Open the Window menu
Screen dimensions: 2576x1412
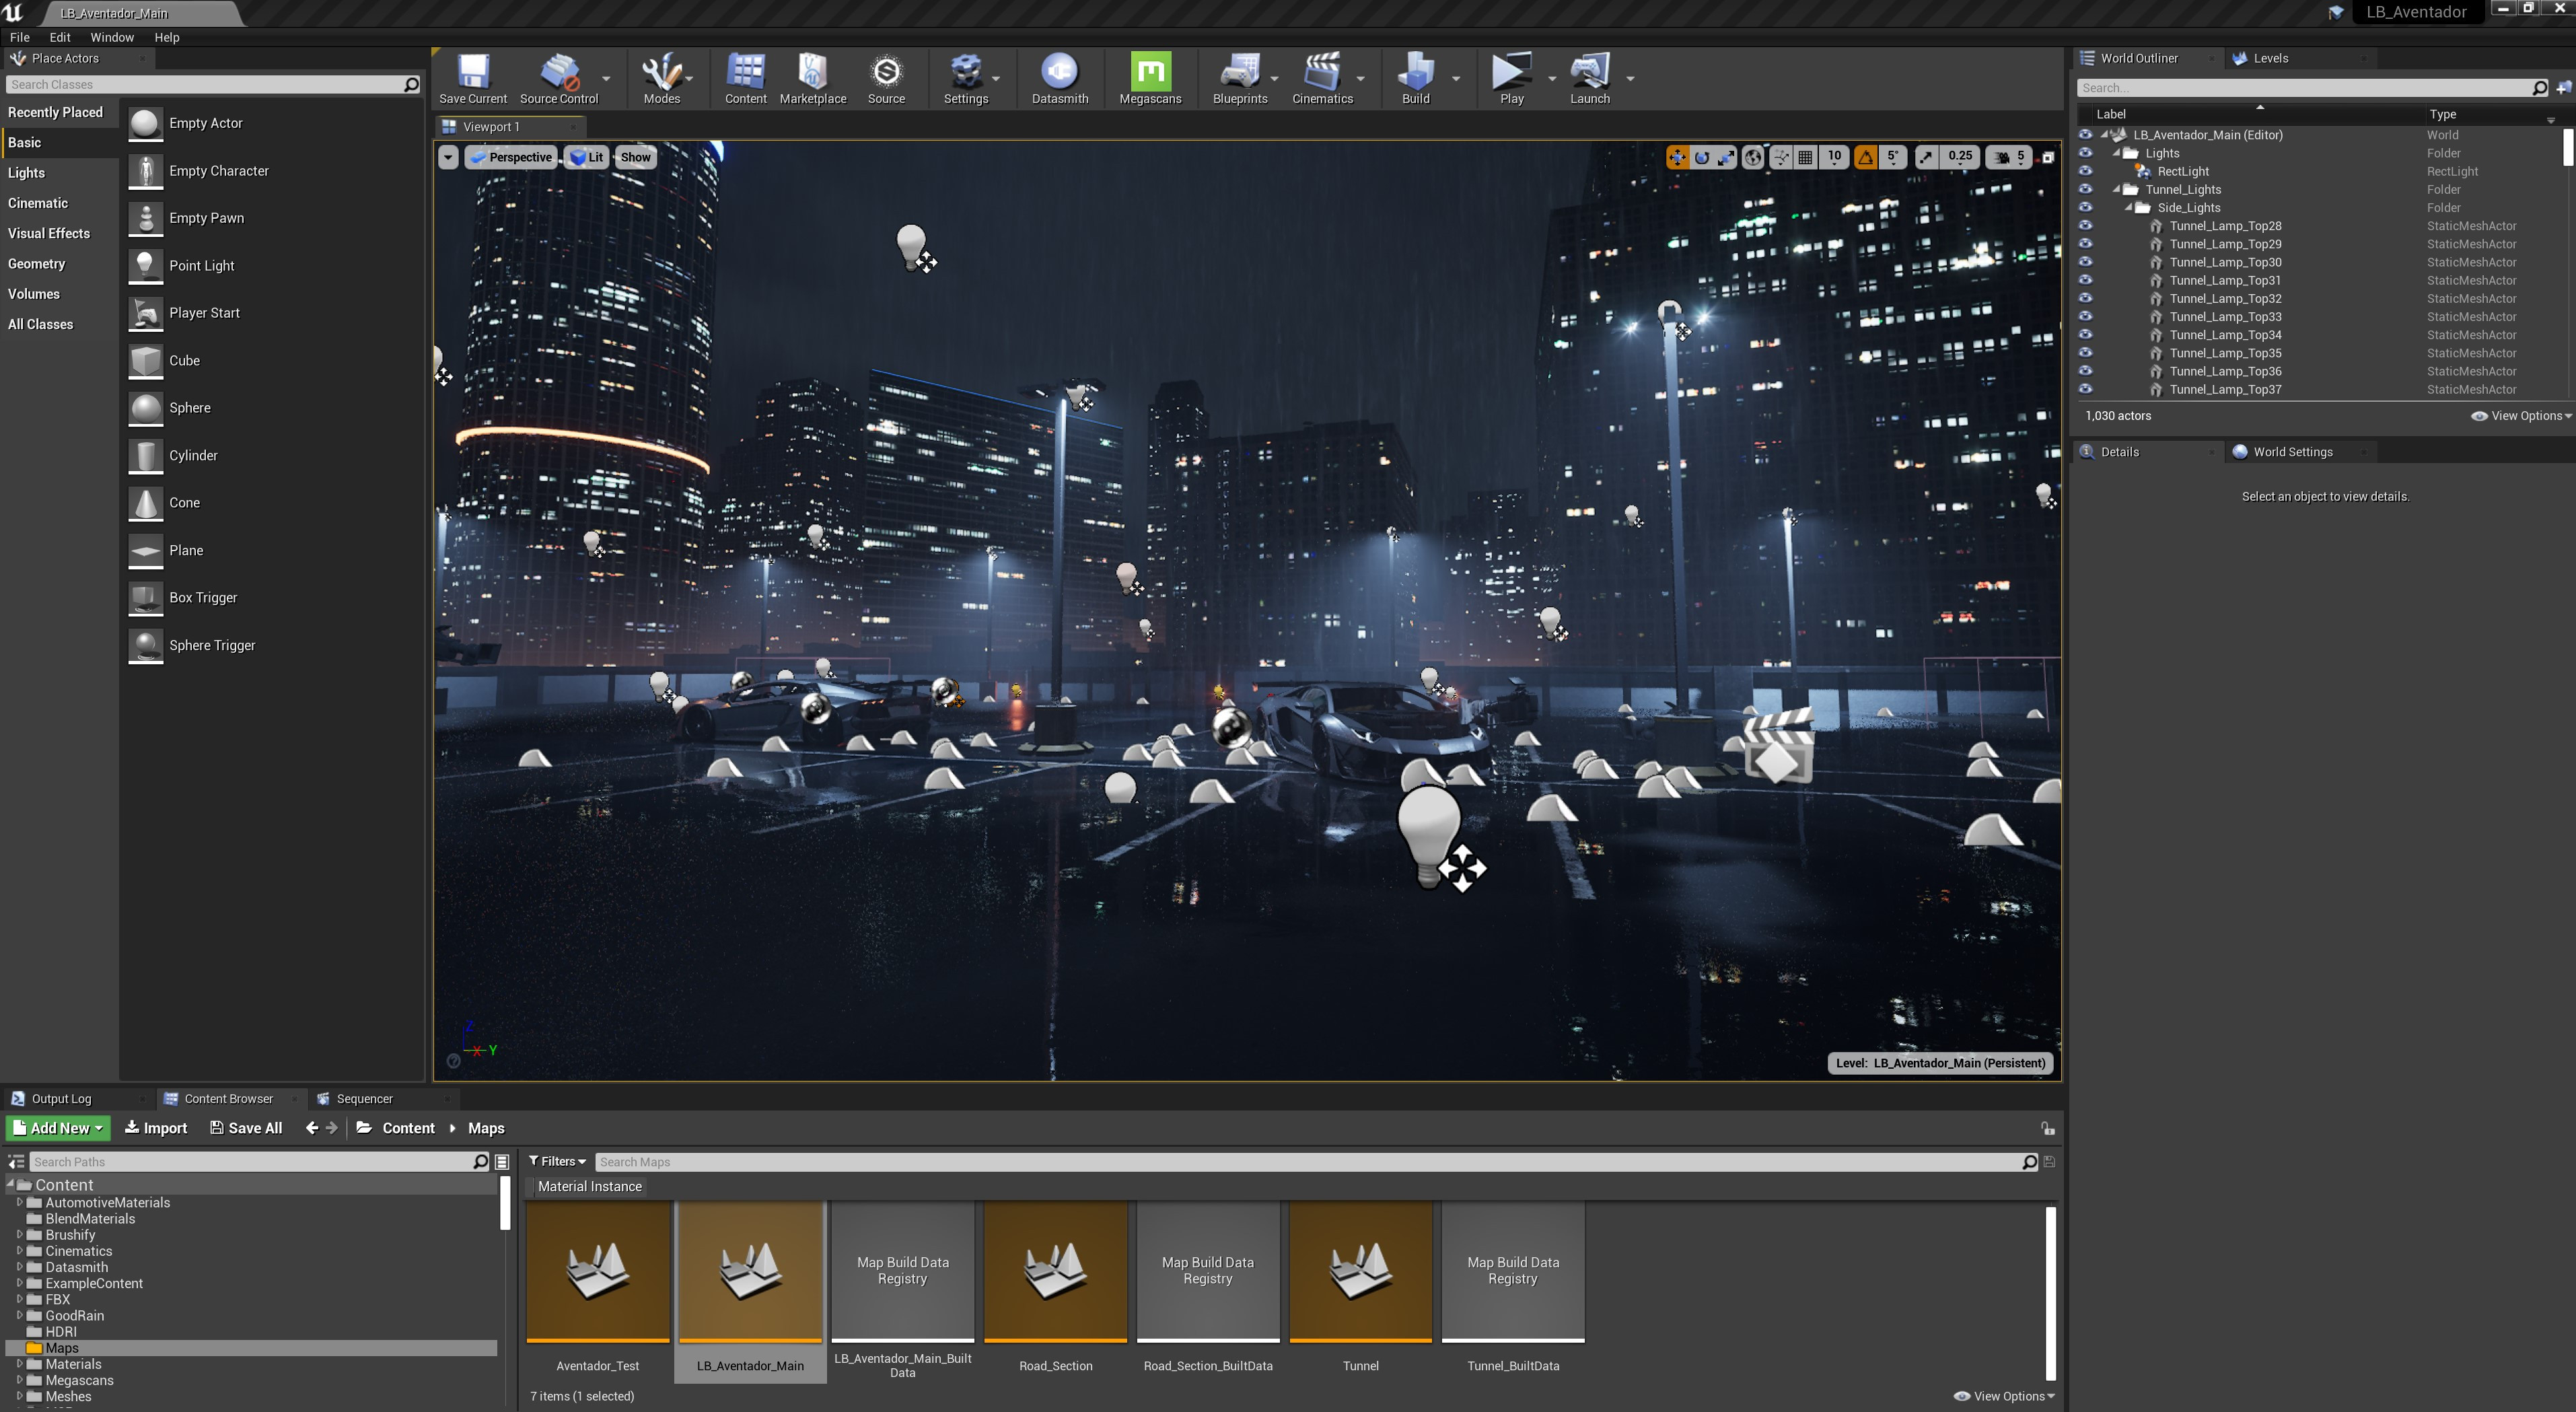(x=111, y=37)
